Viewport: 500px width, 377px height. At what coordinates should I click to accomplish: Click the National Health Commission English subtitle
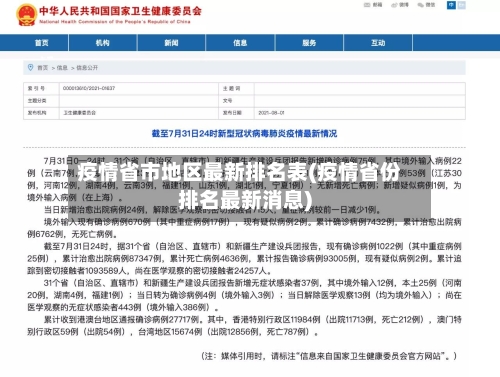(115, 22)
